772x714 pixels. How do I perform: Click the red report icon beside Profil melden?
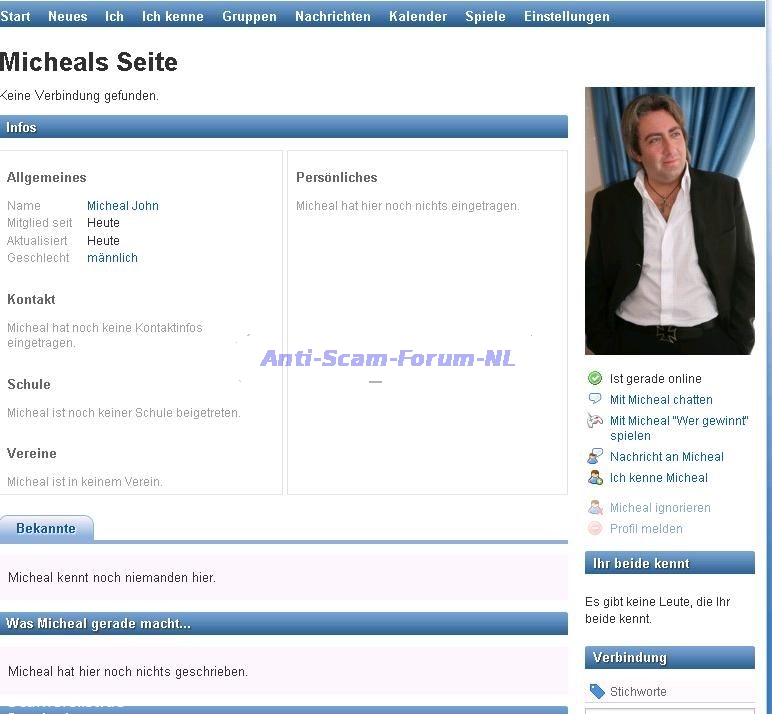tap(595, 528)
